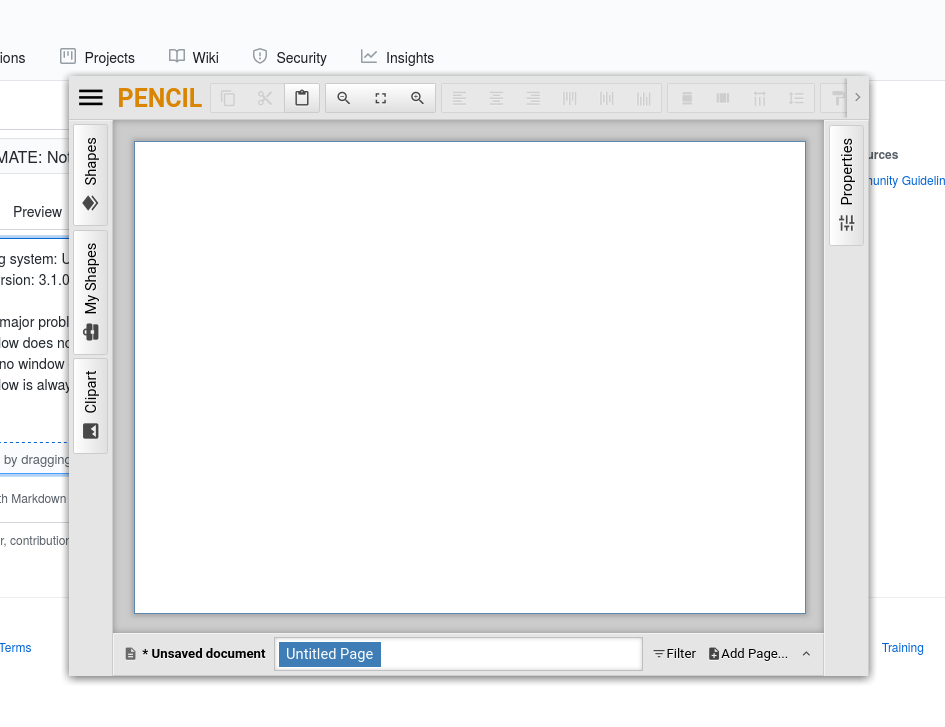Viewport: 945px width, 727px height.
Task: Open the Wiki tab in the browser page
Action: [x=193, y=57]
